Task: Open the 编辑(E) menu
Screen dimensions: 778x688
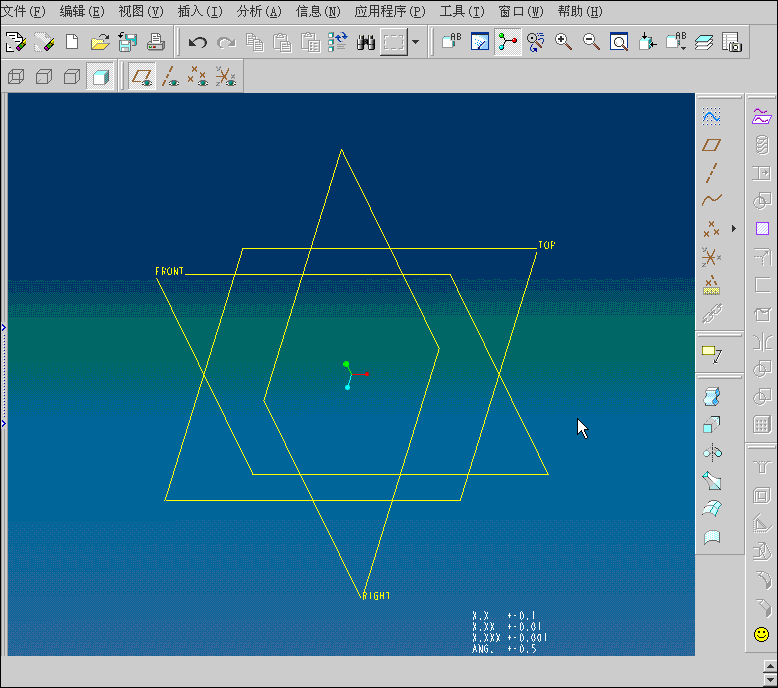Action: point(82,11)
